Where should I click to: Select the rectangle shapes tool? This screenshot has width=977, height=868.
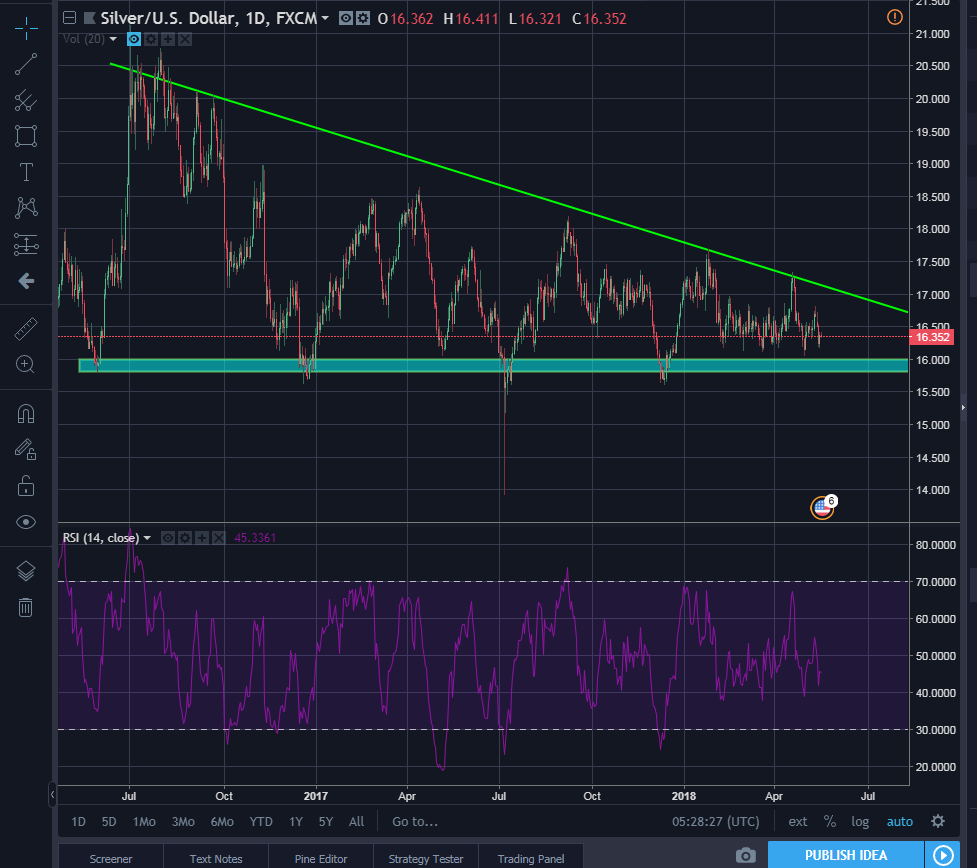(26, 136)
